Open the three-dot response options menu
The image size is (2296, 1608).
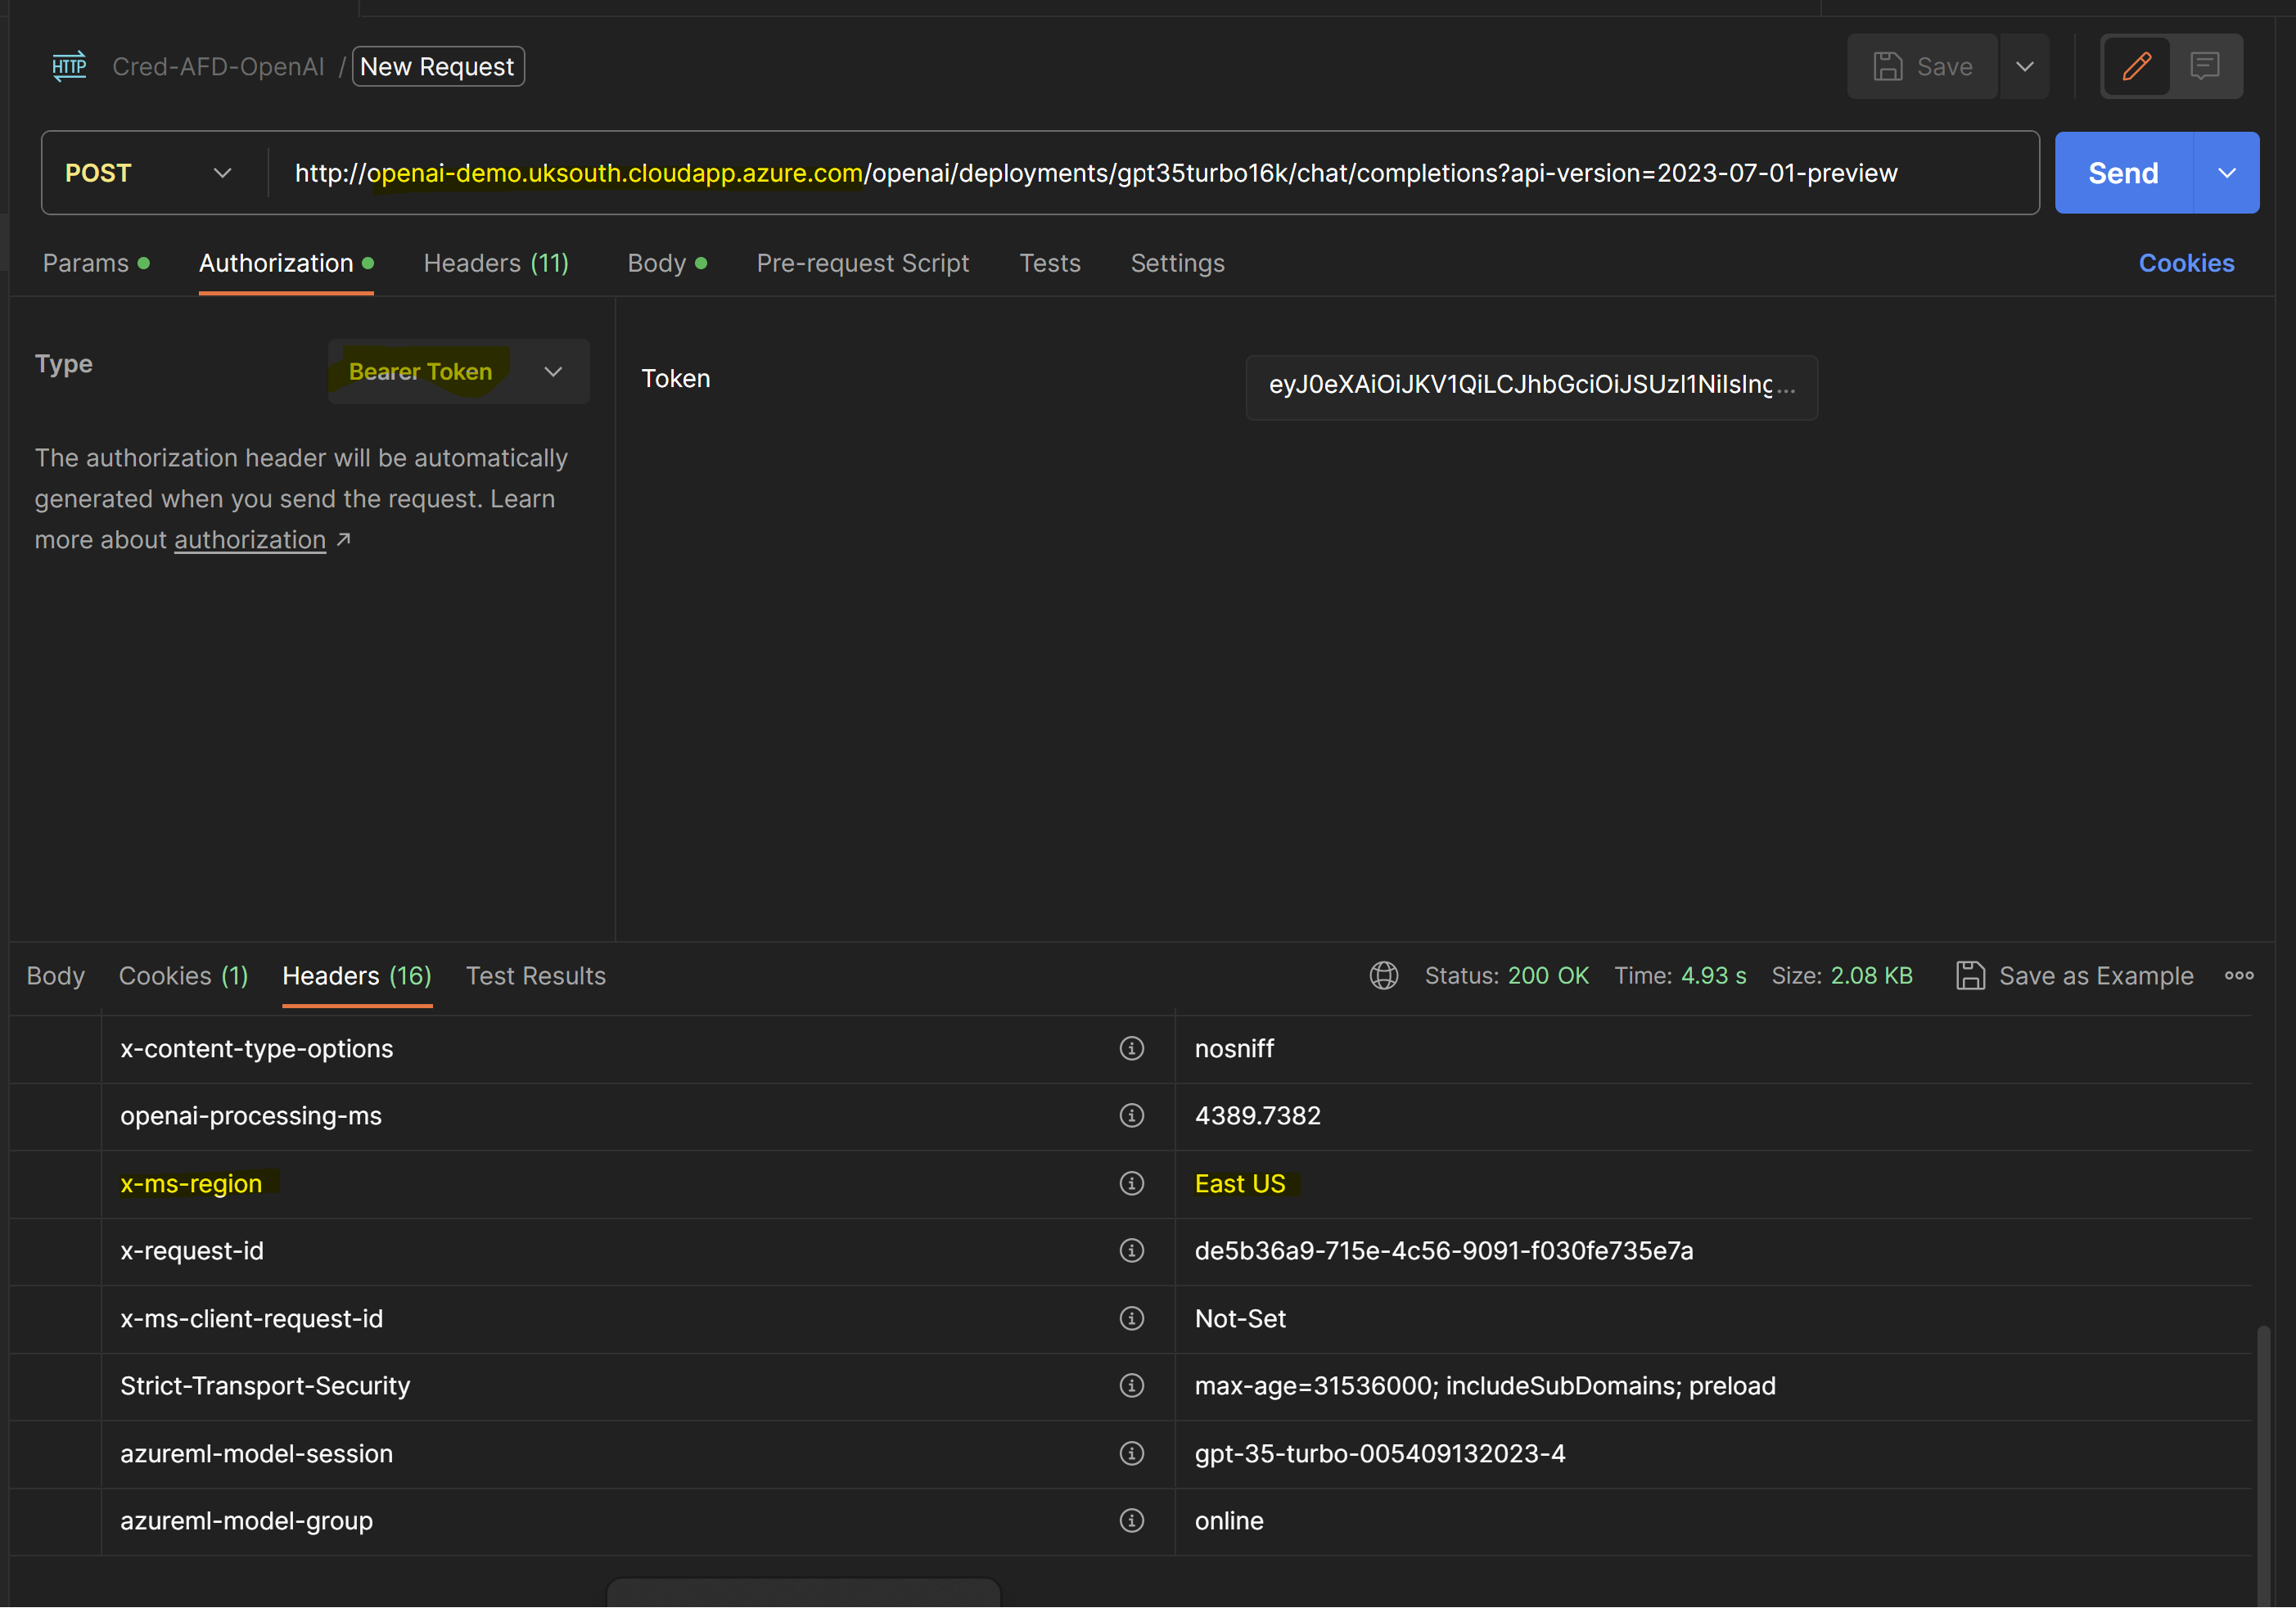(x=2238, y=975)
